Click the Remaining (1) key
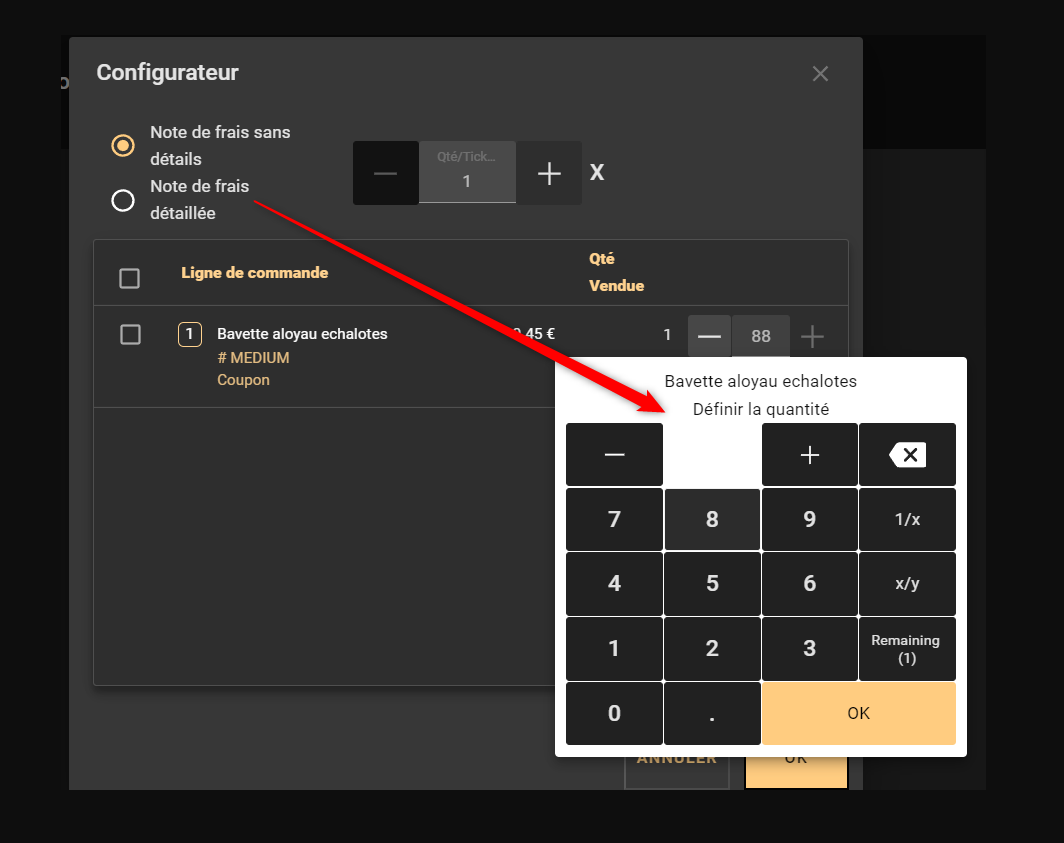The height and width of the screenshot is (843, 1064). (x=906, y=649)
